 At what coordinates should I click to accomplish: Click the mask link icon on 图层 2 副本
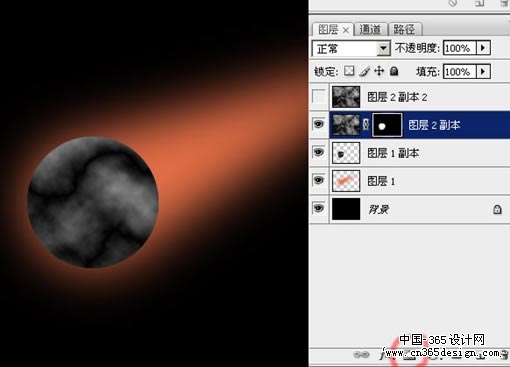coord(366,125)
